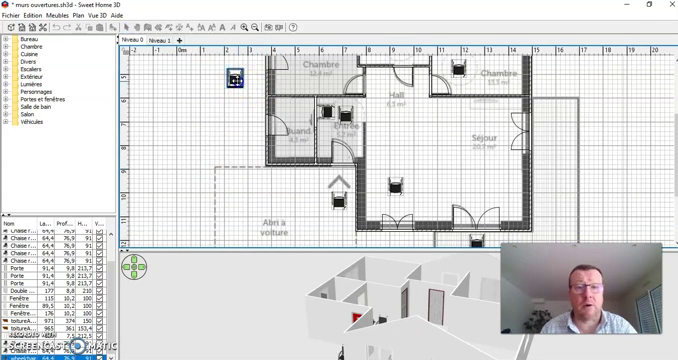678x360 pixels.
Task: Click the Open home toolbar icon
Action: (x=22, y=27)
